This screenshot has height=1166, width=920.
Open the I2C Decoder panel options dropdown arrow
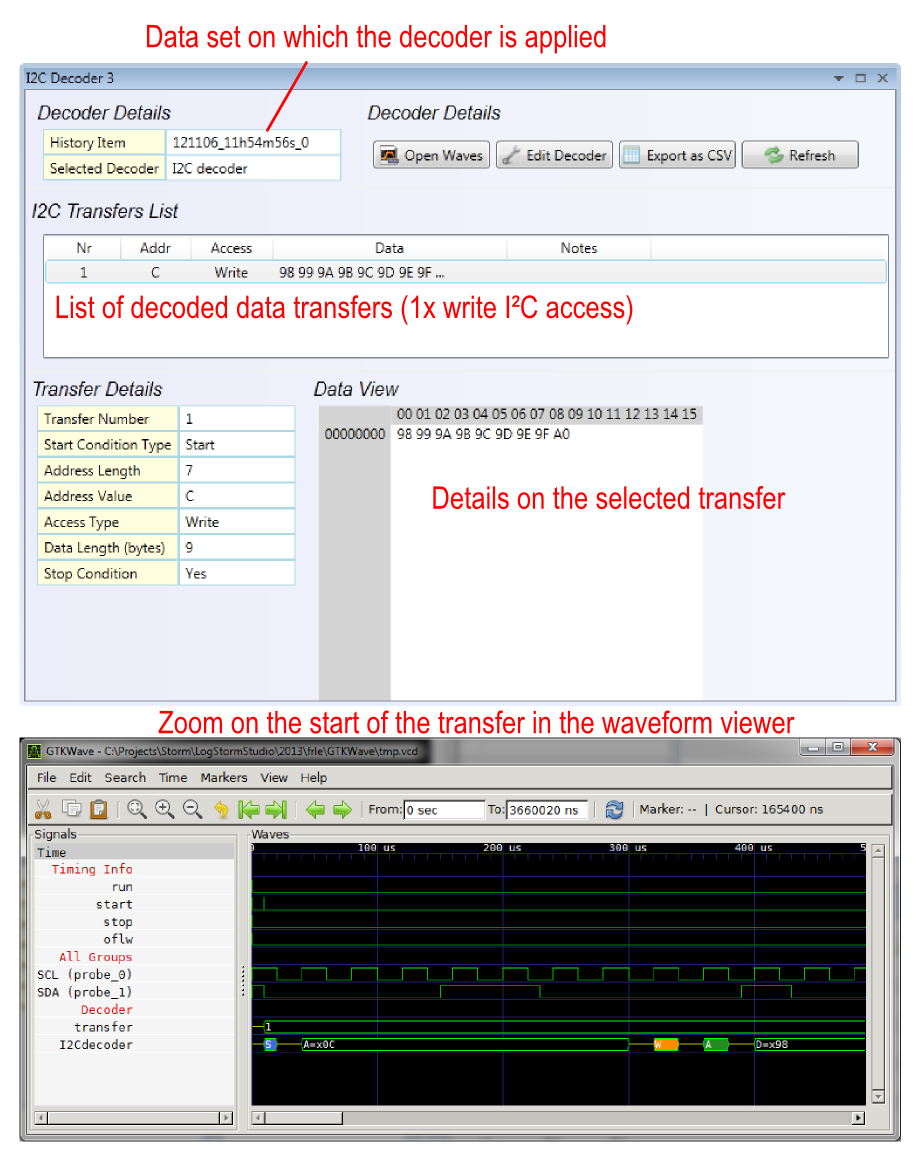click(838, 78)
